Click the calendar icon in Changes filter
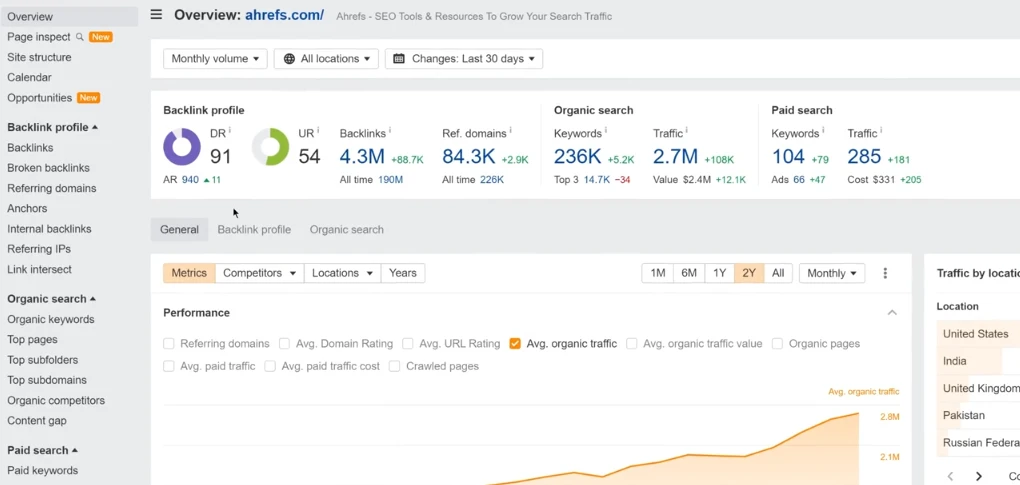This screenshot has height=485, width=1020. 400,59
